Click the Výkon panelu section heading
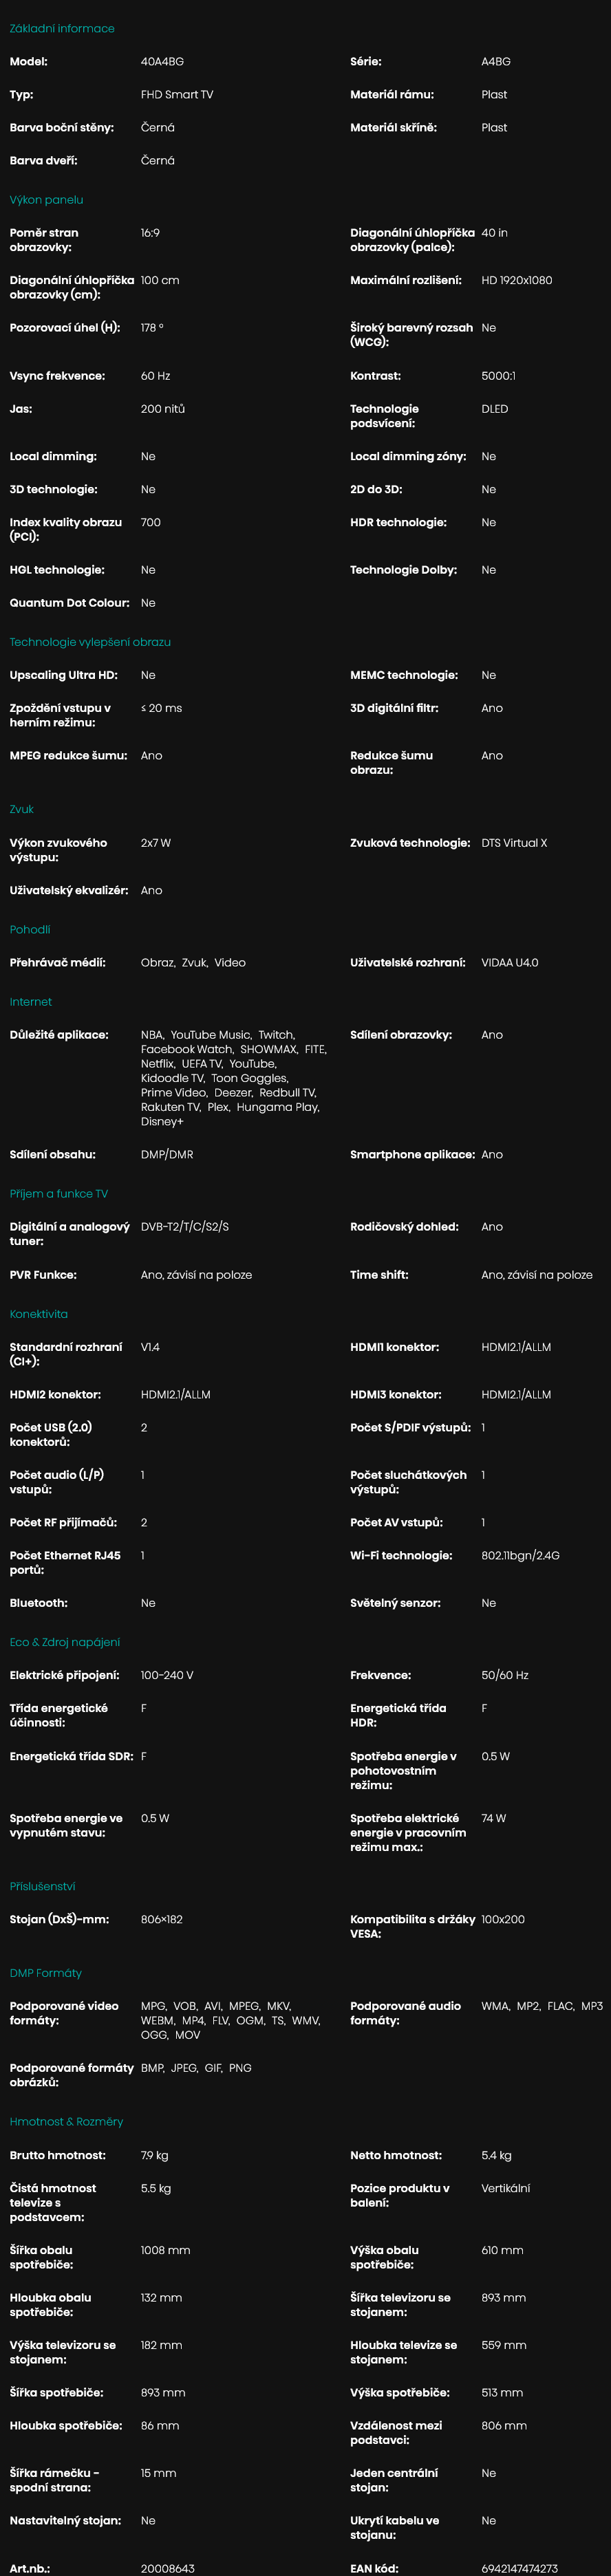 (x=46, y=200)
